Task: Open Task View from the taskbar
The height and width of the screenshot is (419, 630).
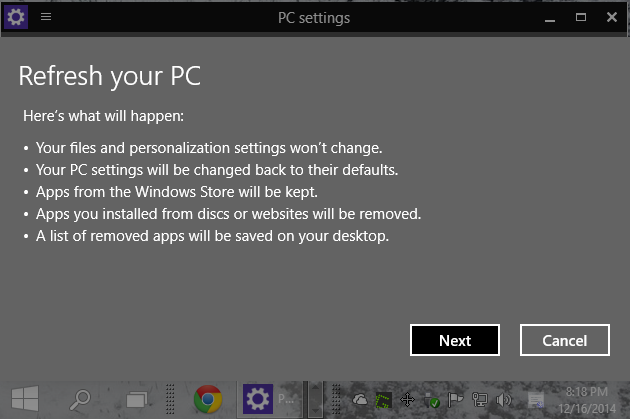Action: pyautogui.click(x=137, y=400)
